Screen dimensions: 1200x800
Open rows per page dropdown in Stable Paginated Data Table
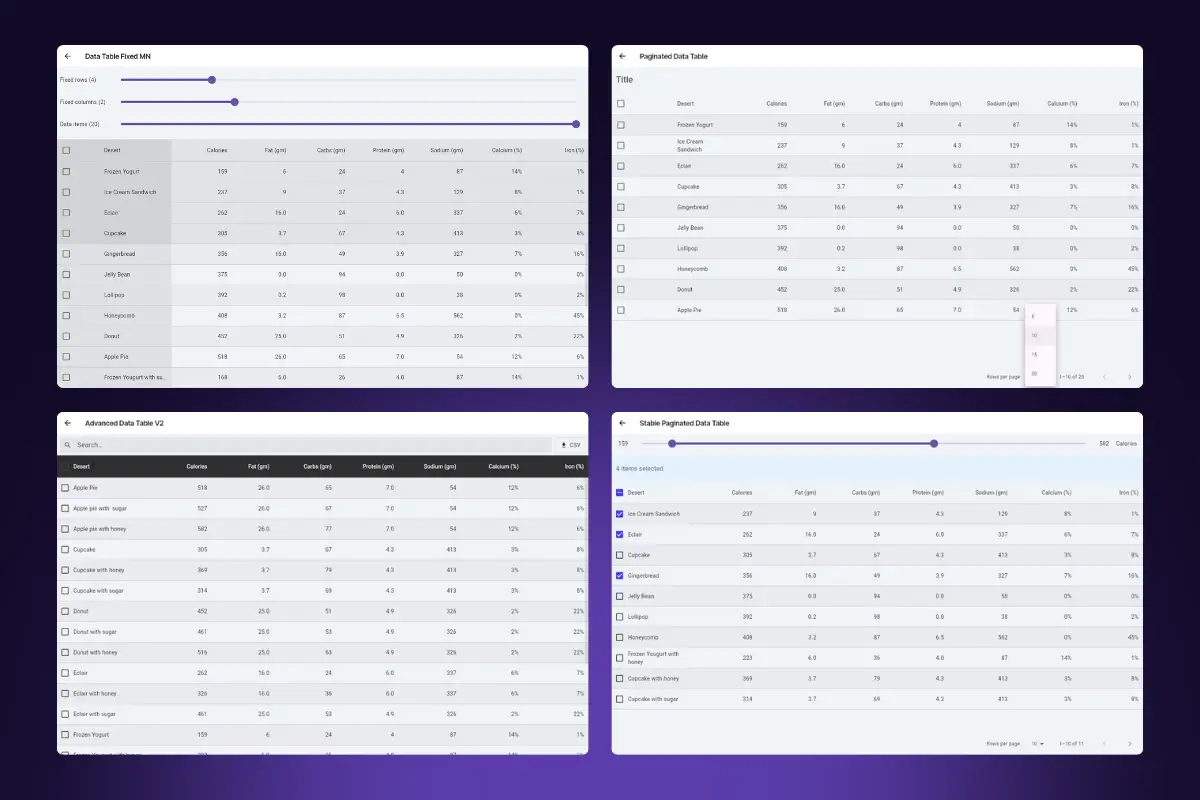[x=1037, y=744]
